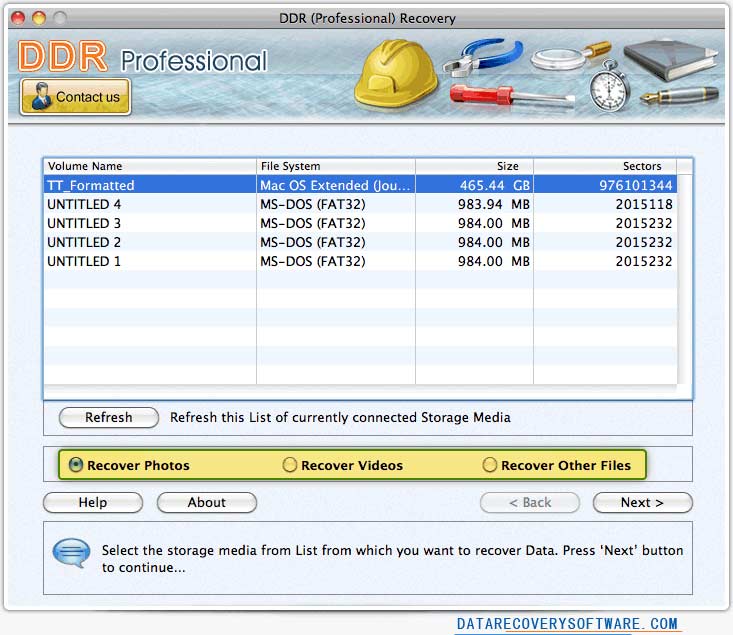Screen dimensions: 733x635
Task: Open the DATARECOVERYSOFTWARE.COM link
Action: point(567,624)
